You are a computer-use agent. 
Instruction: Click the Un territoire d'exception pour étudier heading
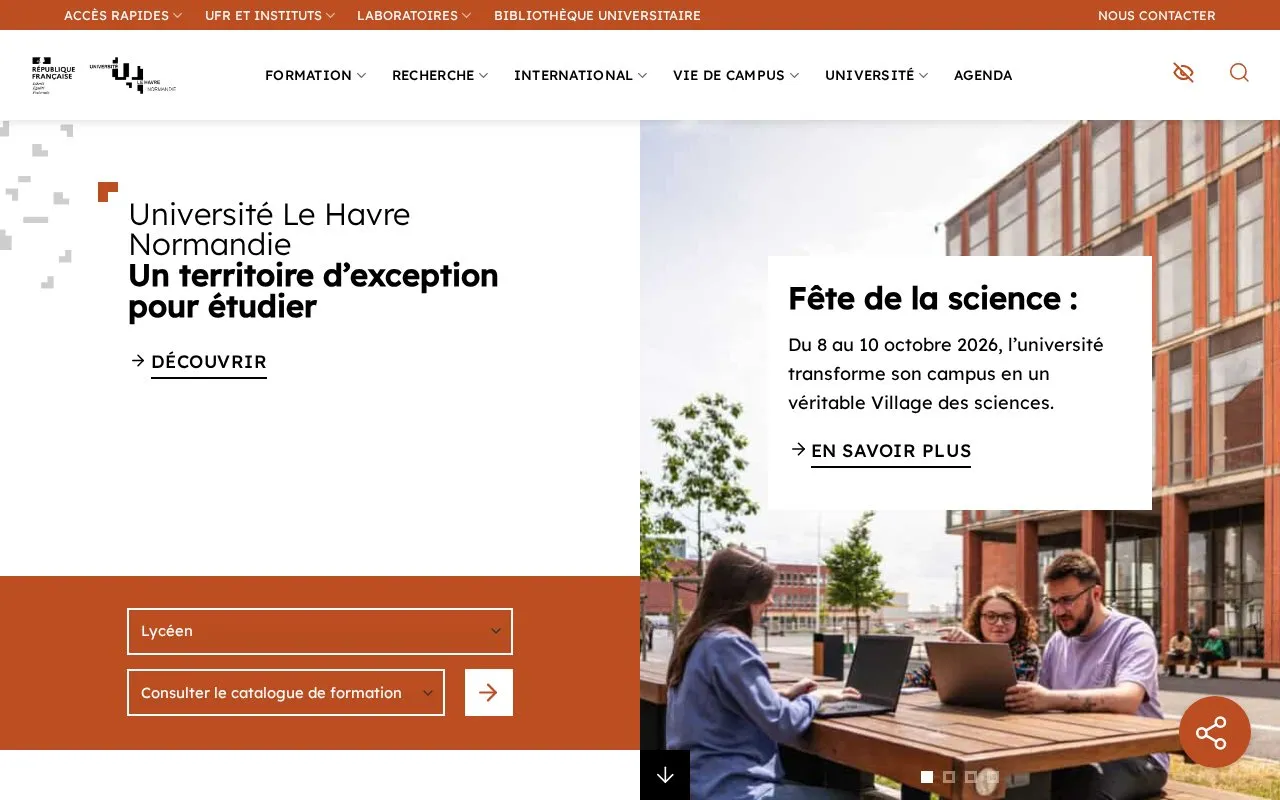(313, 291)
